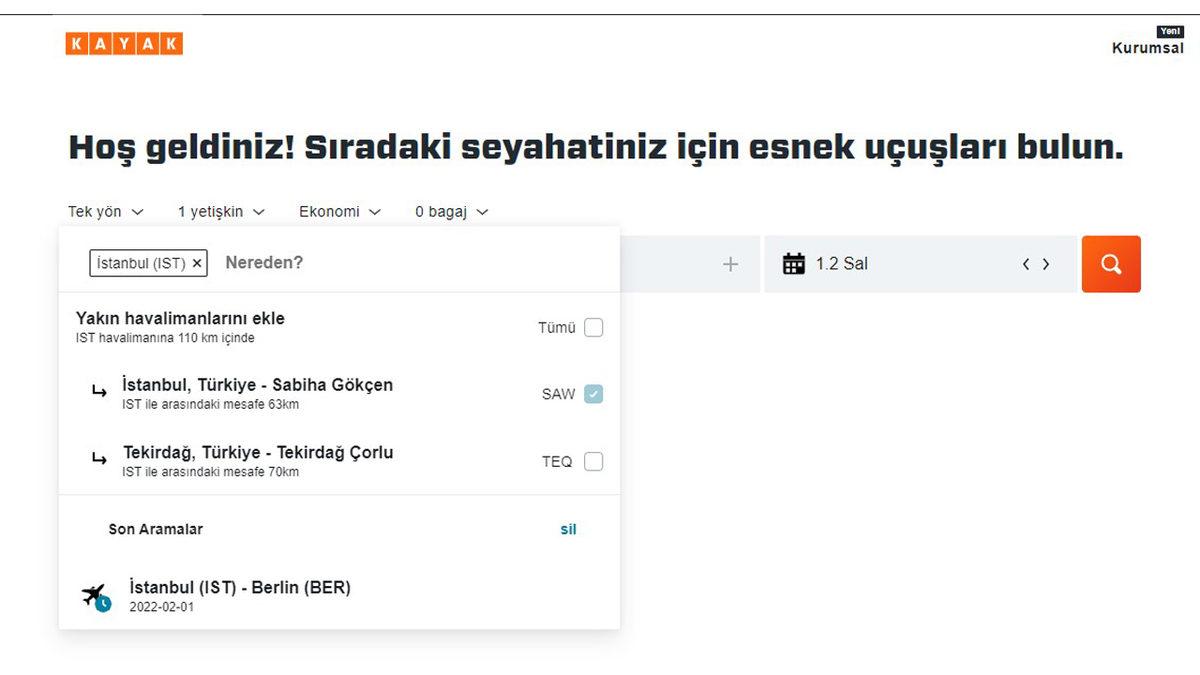
Task: Open the Tek yön trip type dropdown
Action: (104, 211)
